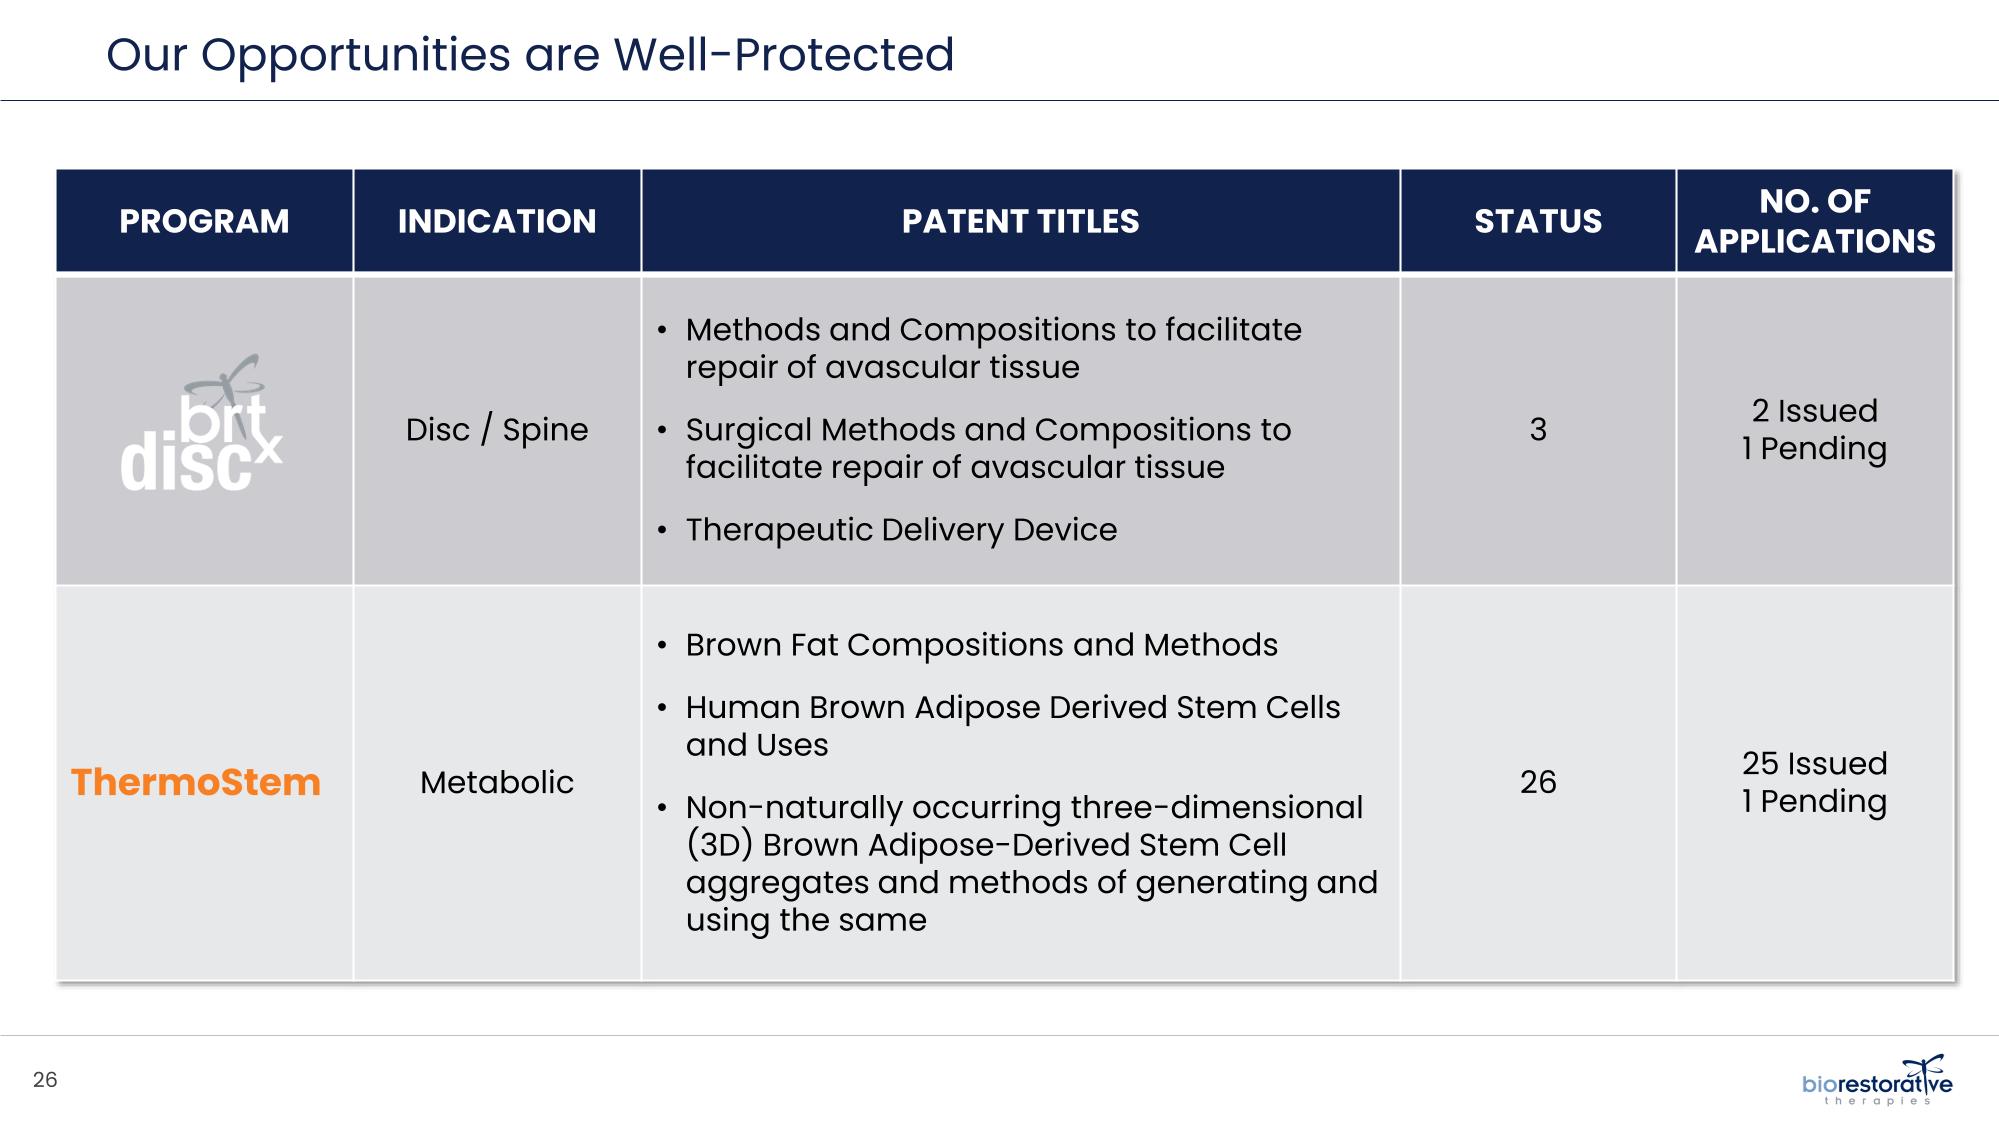Click the status value 26 in table
The height and width of the screenshot is (1125, 1999).
click(x=1538, y=782)
